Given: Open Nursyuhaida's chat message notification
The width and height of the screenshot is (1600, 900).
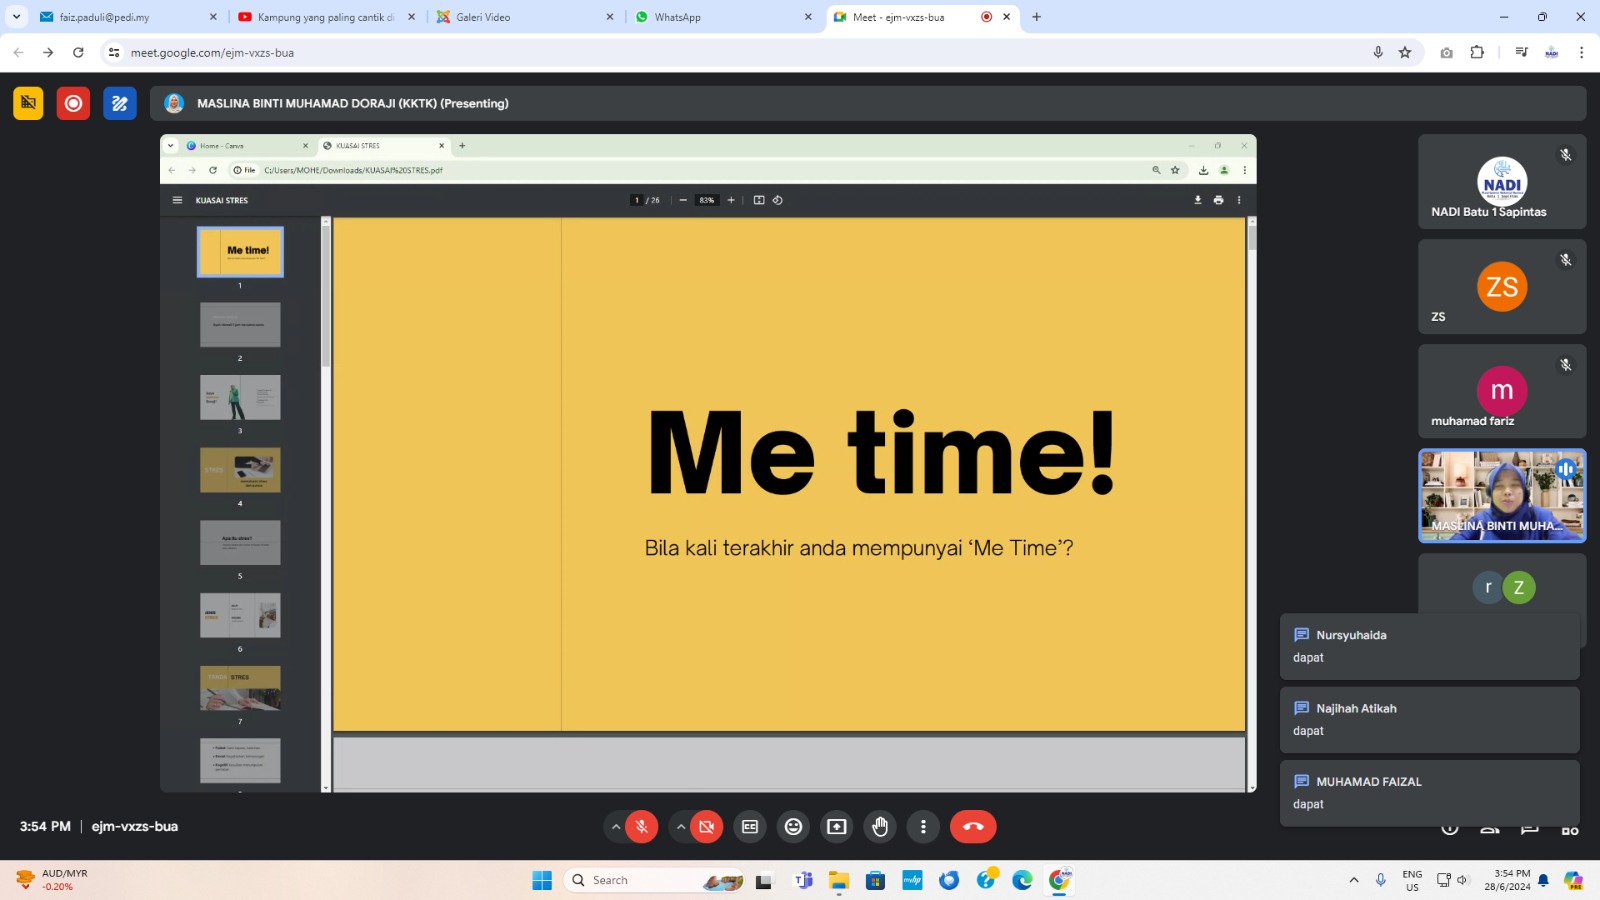Looking at the screenshot, I should (x=1429, y=646).
